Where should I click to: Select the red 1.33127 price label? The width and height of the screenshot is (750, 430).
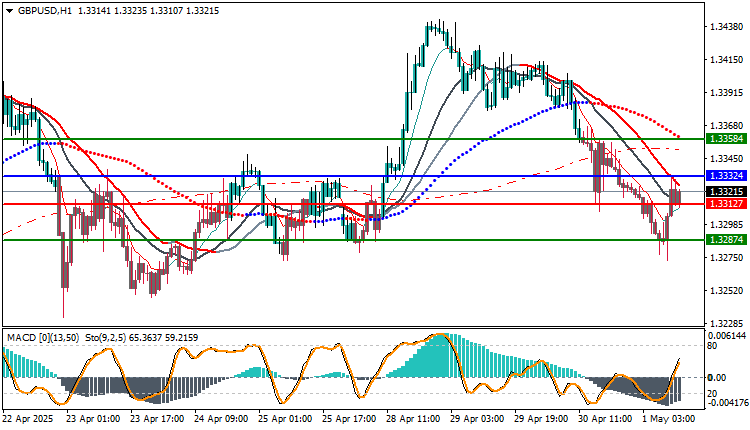point(726,204)
